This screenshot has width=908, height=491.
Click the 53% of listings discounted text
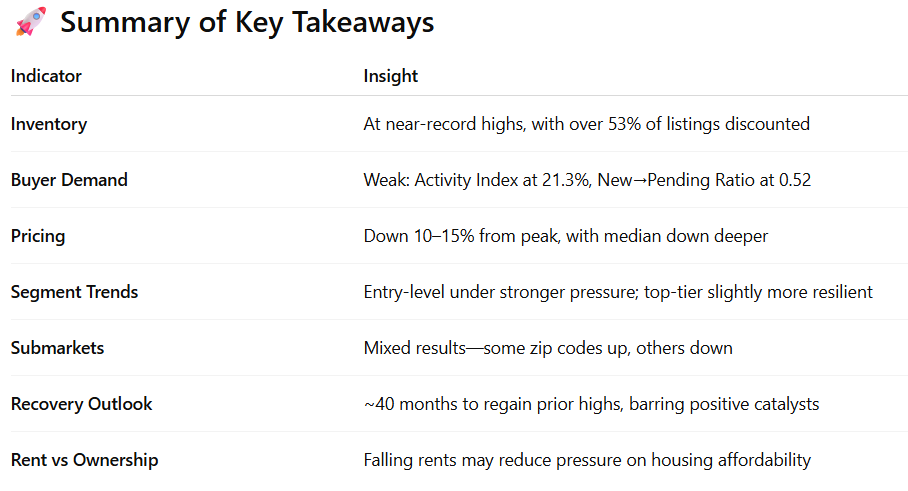(x=708, y=124)
